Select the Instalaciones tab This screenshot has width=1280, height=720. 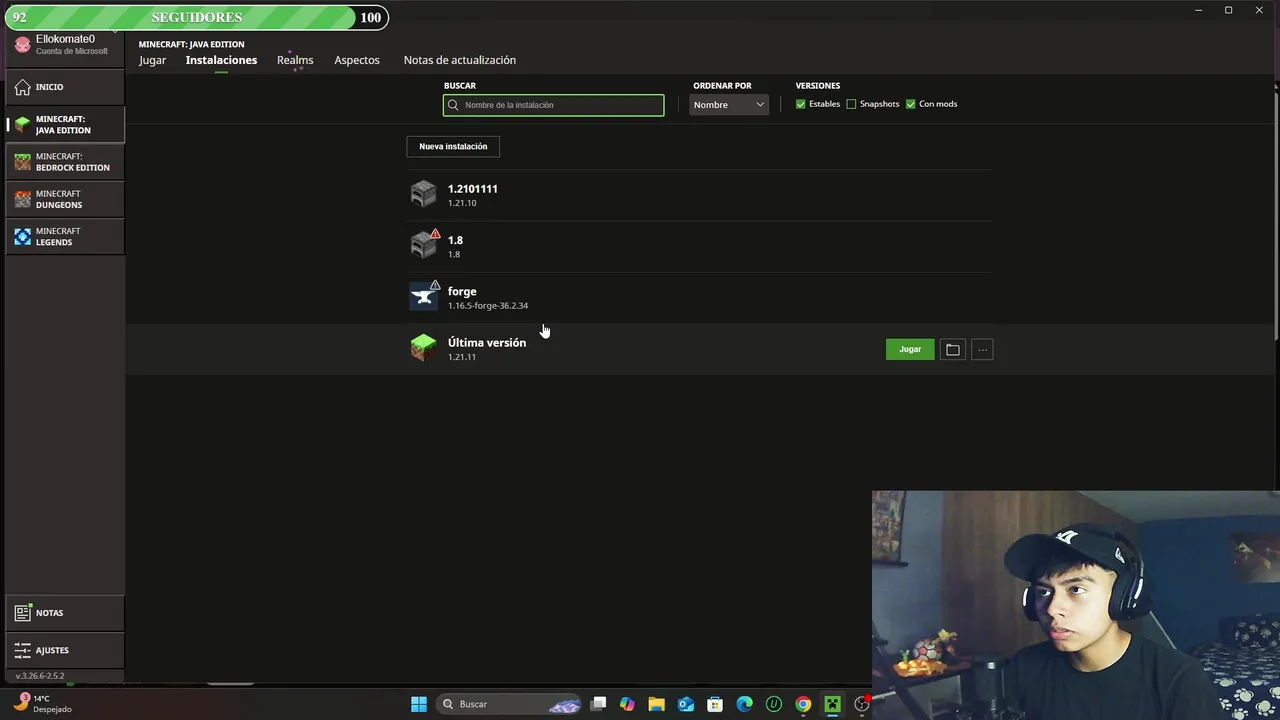click(x=221, y=60)
